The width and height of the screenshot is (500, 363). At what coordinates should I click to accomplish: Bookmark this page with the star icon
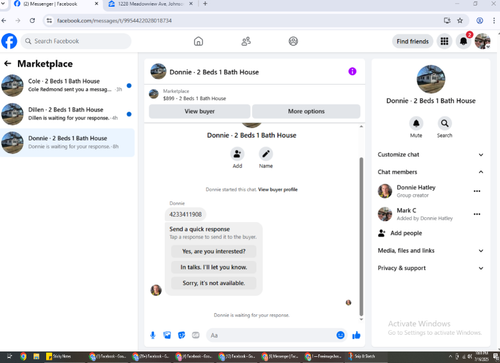[x=460, y=21]
